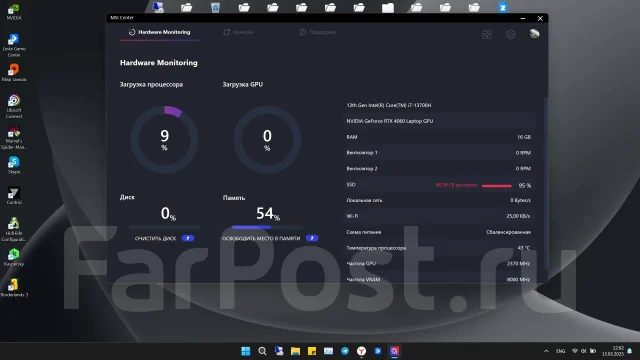This screenshot has height=360, width=640.
Task: Open Borderlands 3 desktop shortcut
Action: 14,288
